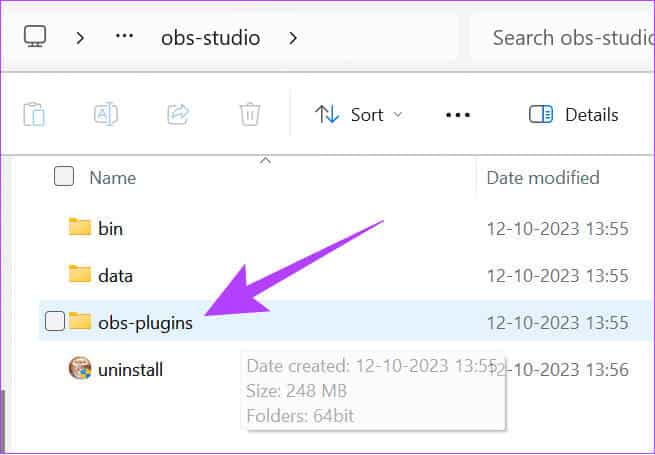Expand the chevron after obs-studio breadcrumb
The image size is (655, 455).
(x=293, y=38)
